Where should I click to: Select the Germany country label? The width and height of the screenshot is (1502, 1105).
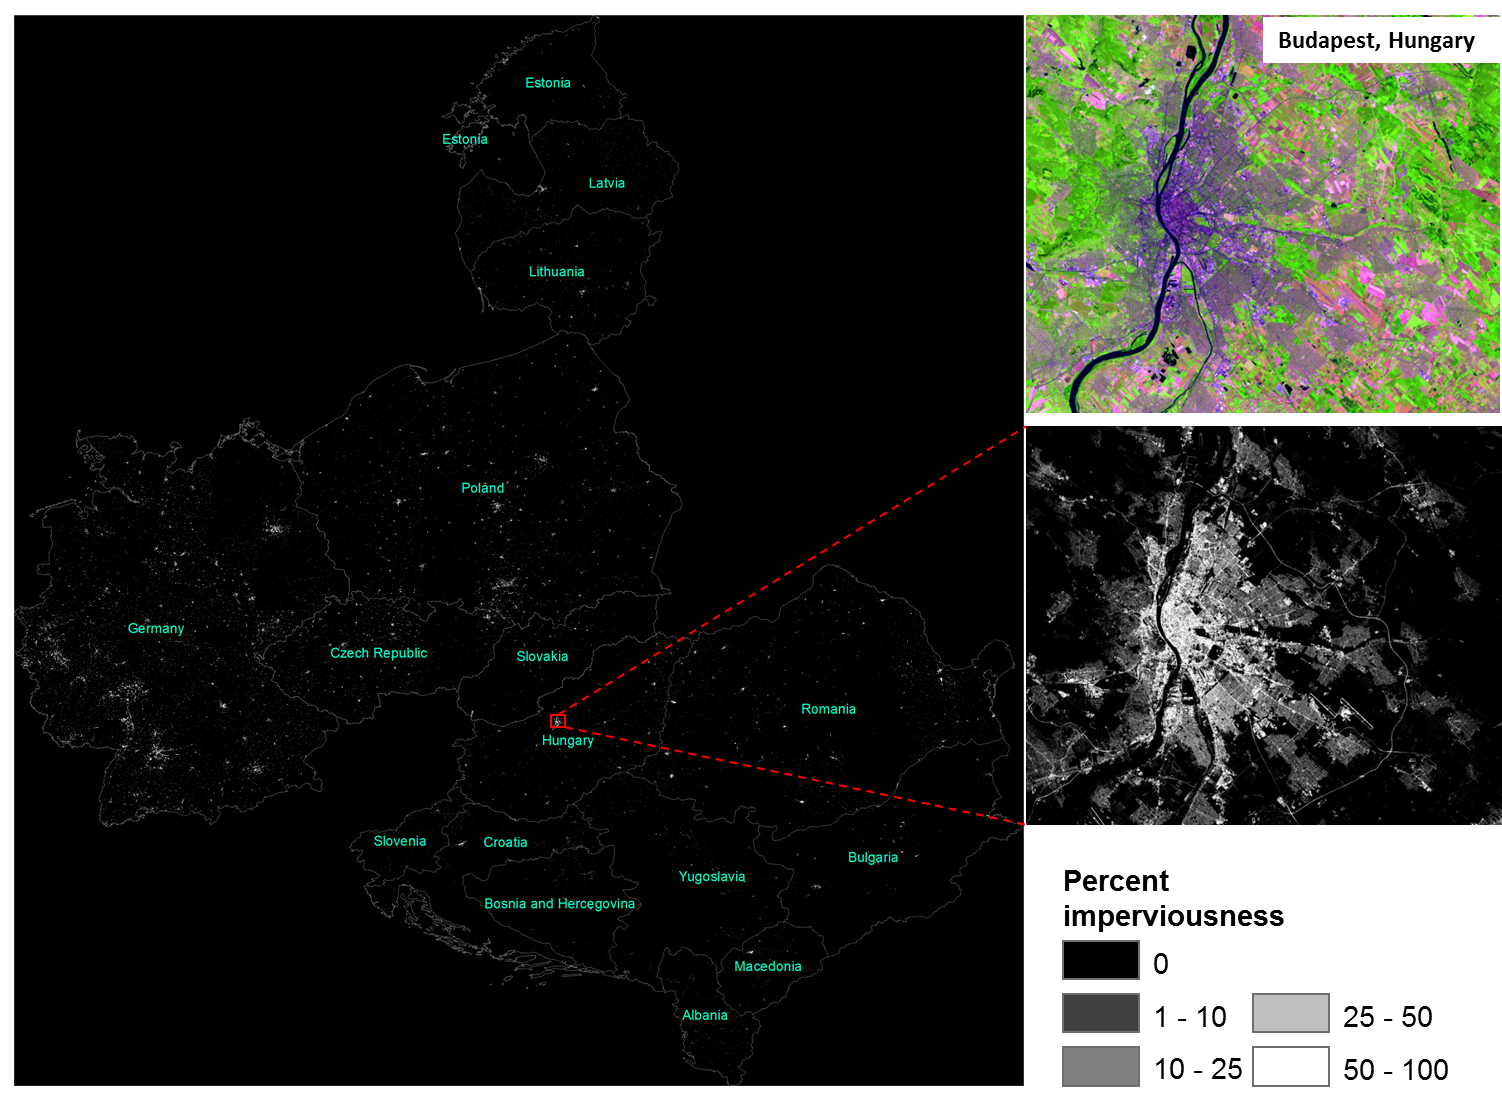click(x=156, y=629)
